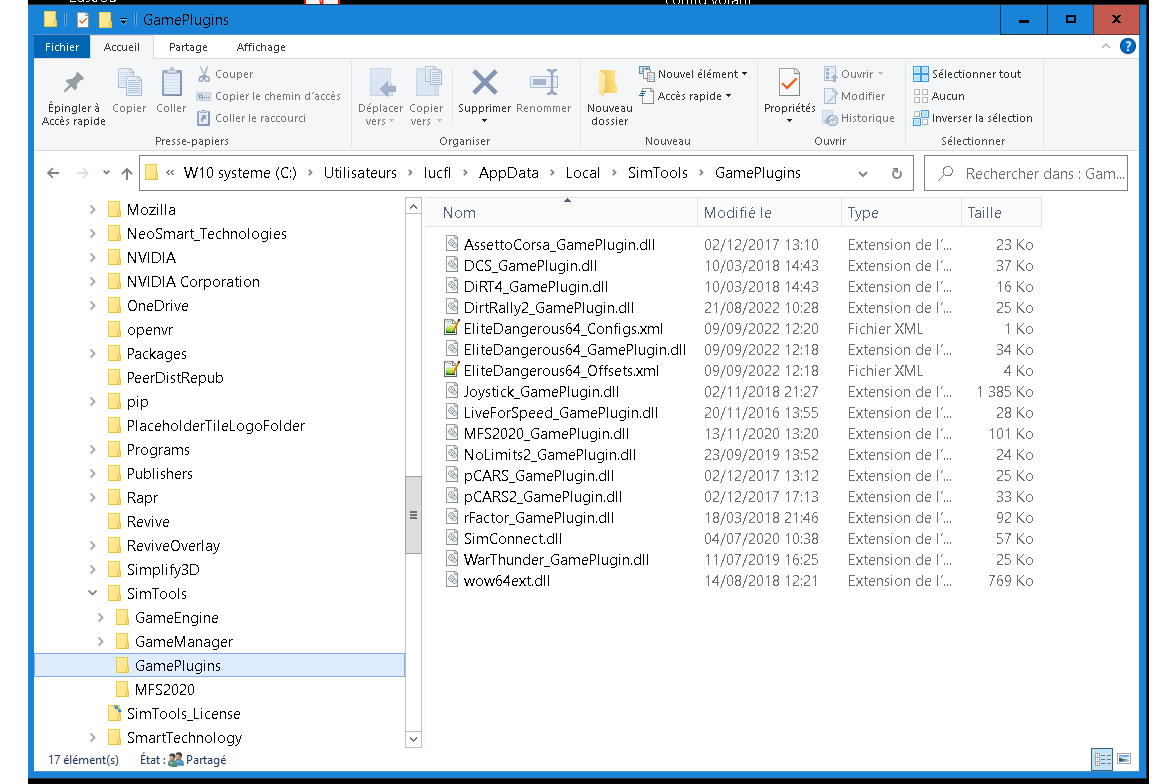Go back with the left arrow
This screenshot has height=784, width=1176.
(53, 173)
